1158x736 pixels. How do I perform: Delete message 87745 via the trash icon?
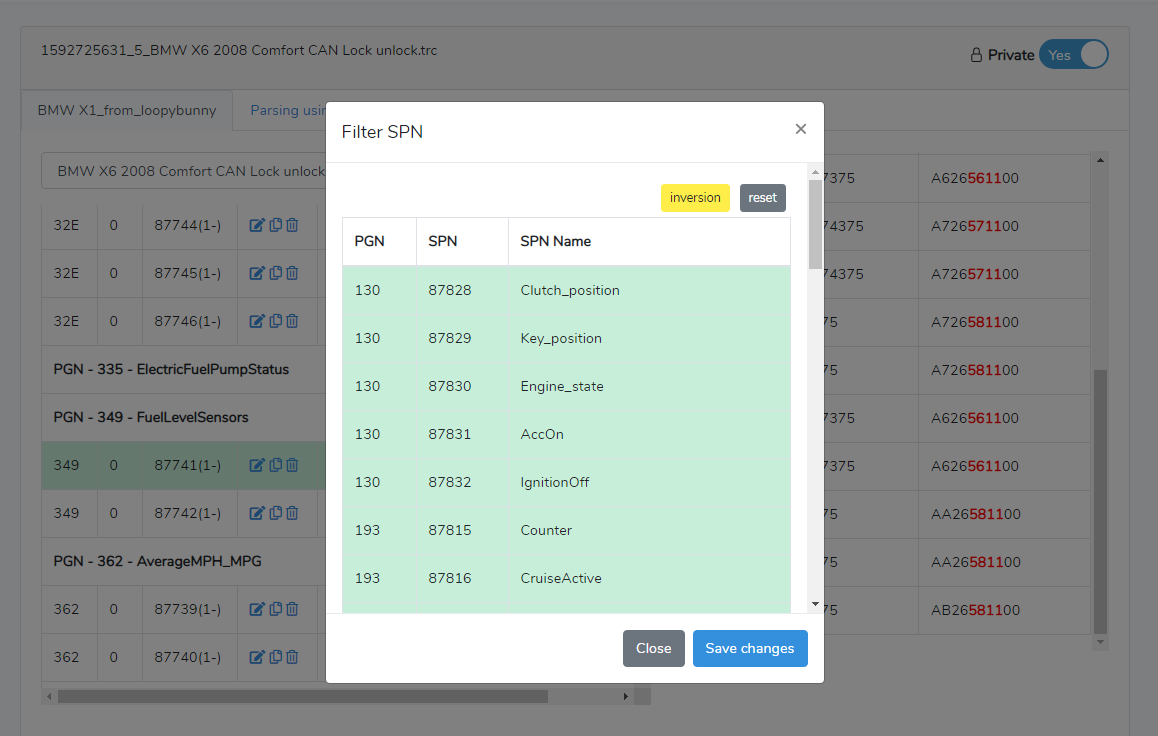tap(292, 273)
